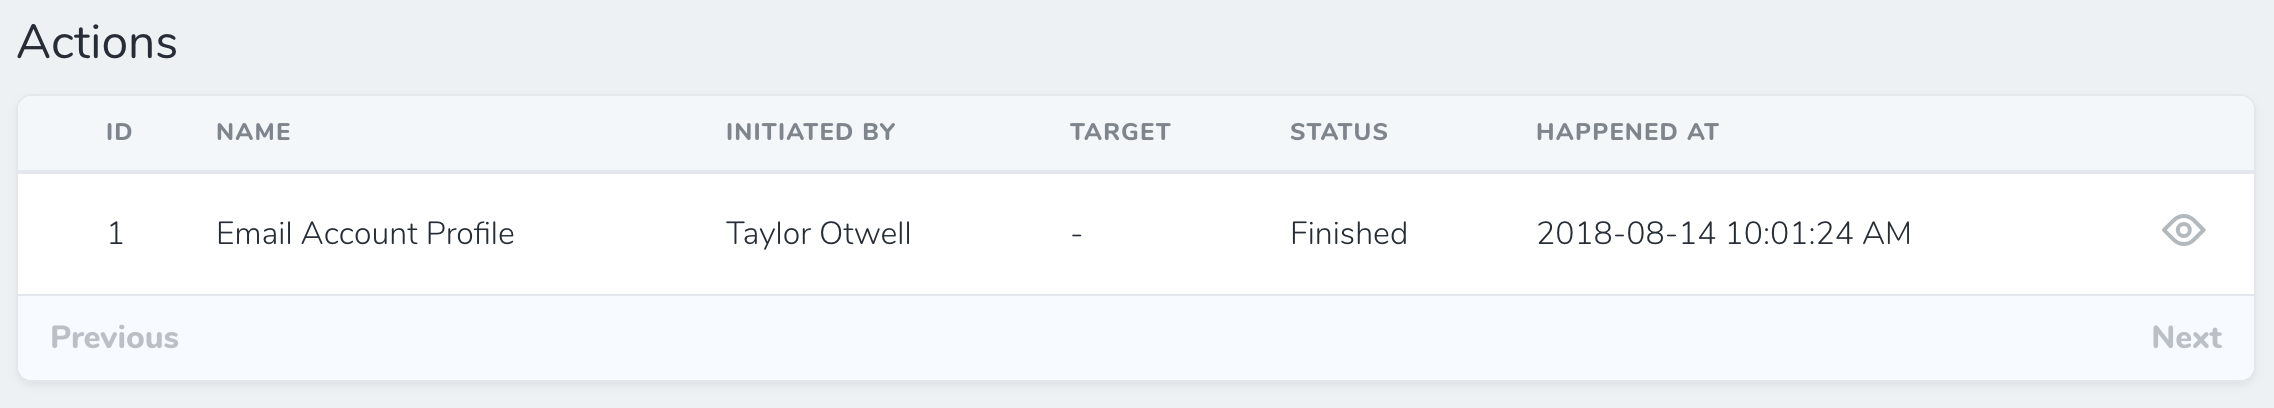2274x408 pixels.
Task: Click the TARGET column header
Action: point(1119,132)
